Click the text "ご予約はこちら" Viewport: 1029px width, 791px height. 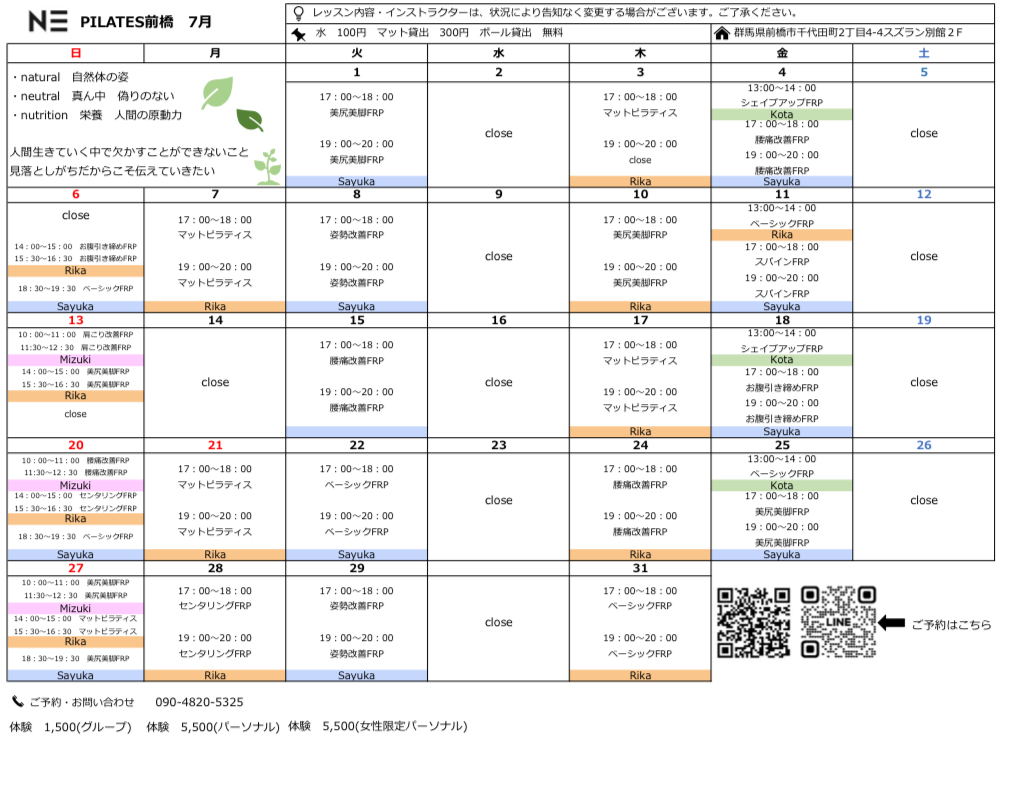point(951,624)
